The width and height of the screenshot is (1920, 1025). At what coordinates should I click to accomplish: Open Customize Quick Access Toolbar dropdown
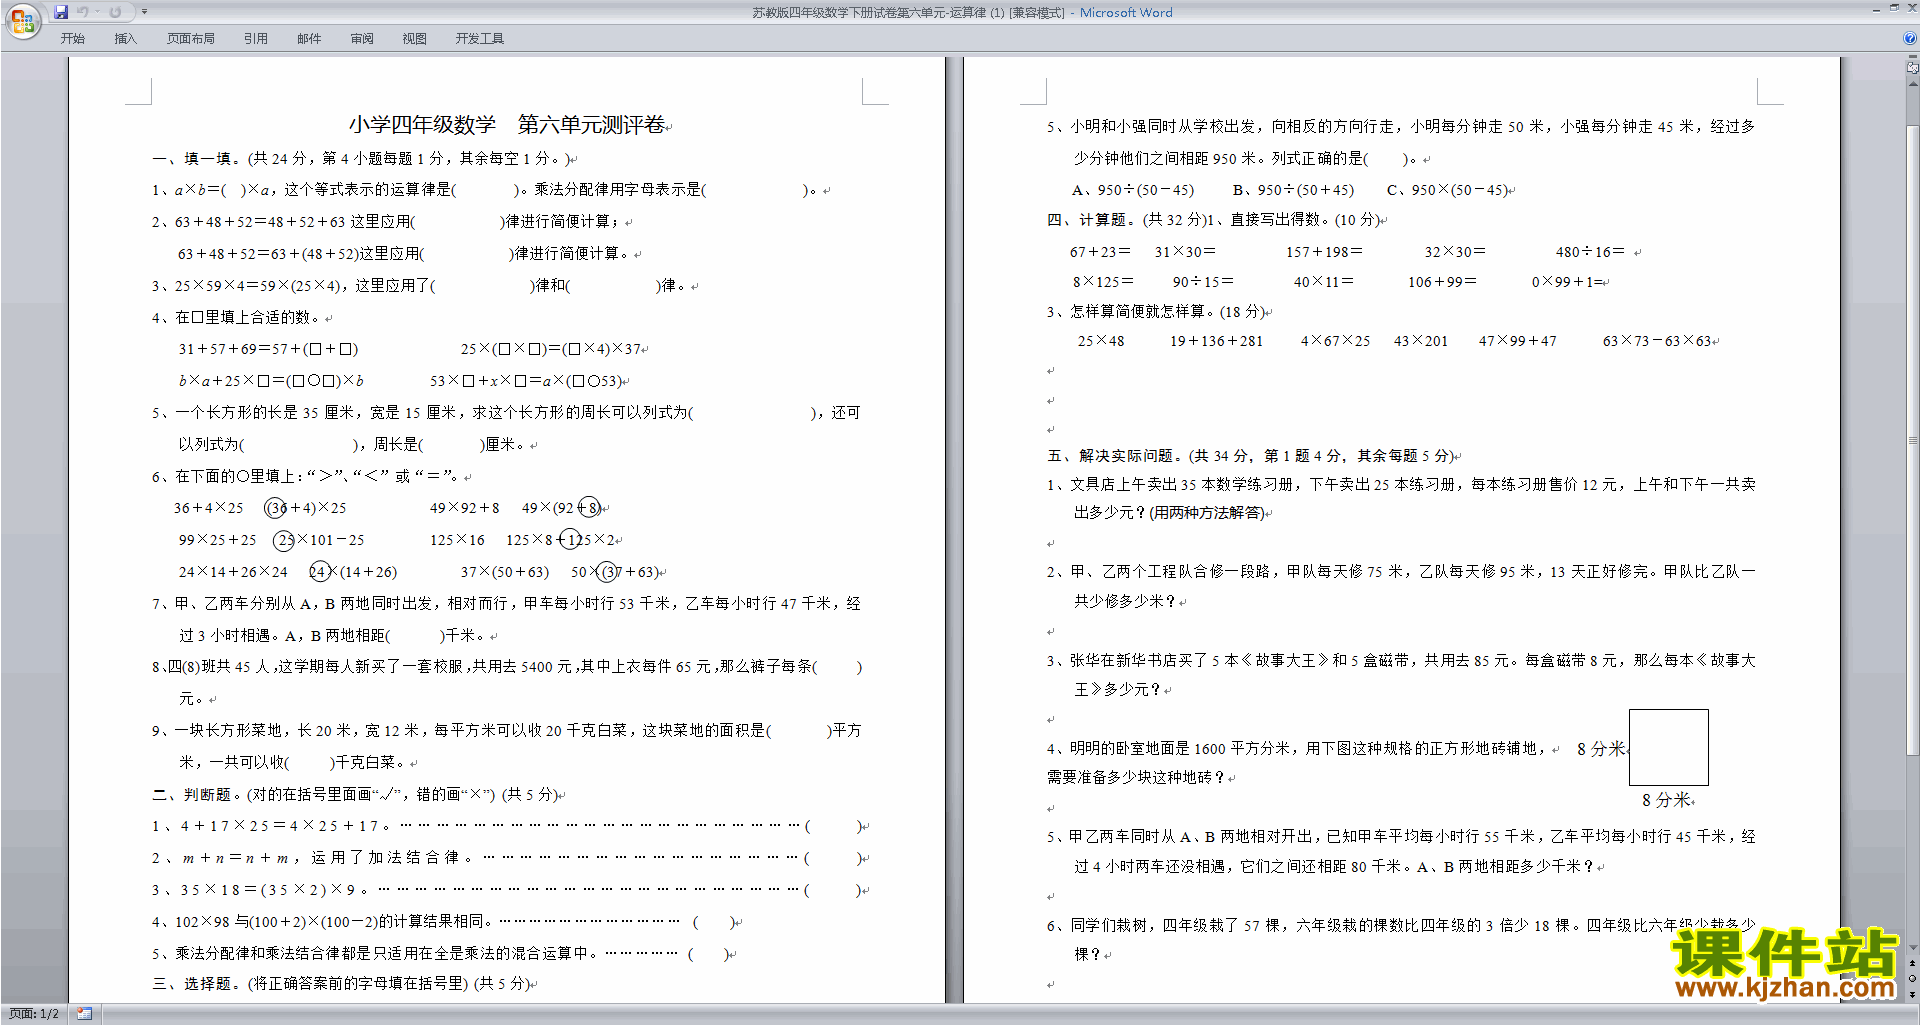pyautogui.click(x=144, y=12)
